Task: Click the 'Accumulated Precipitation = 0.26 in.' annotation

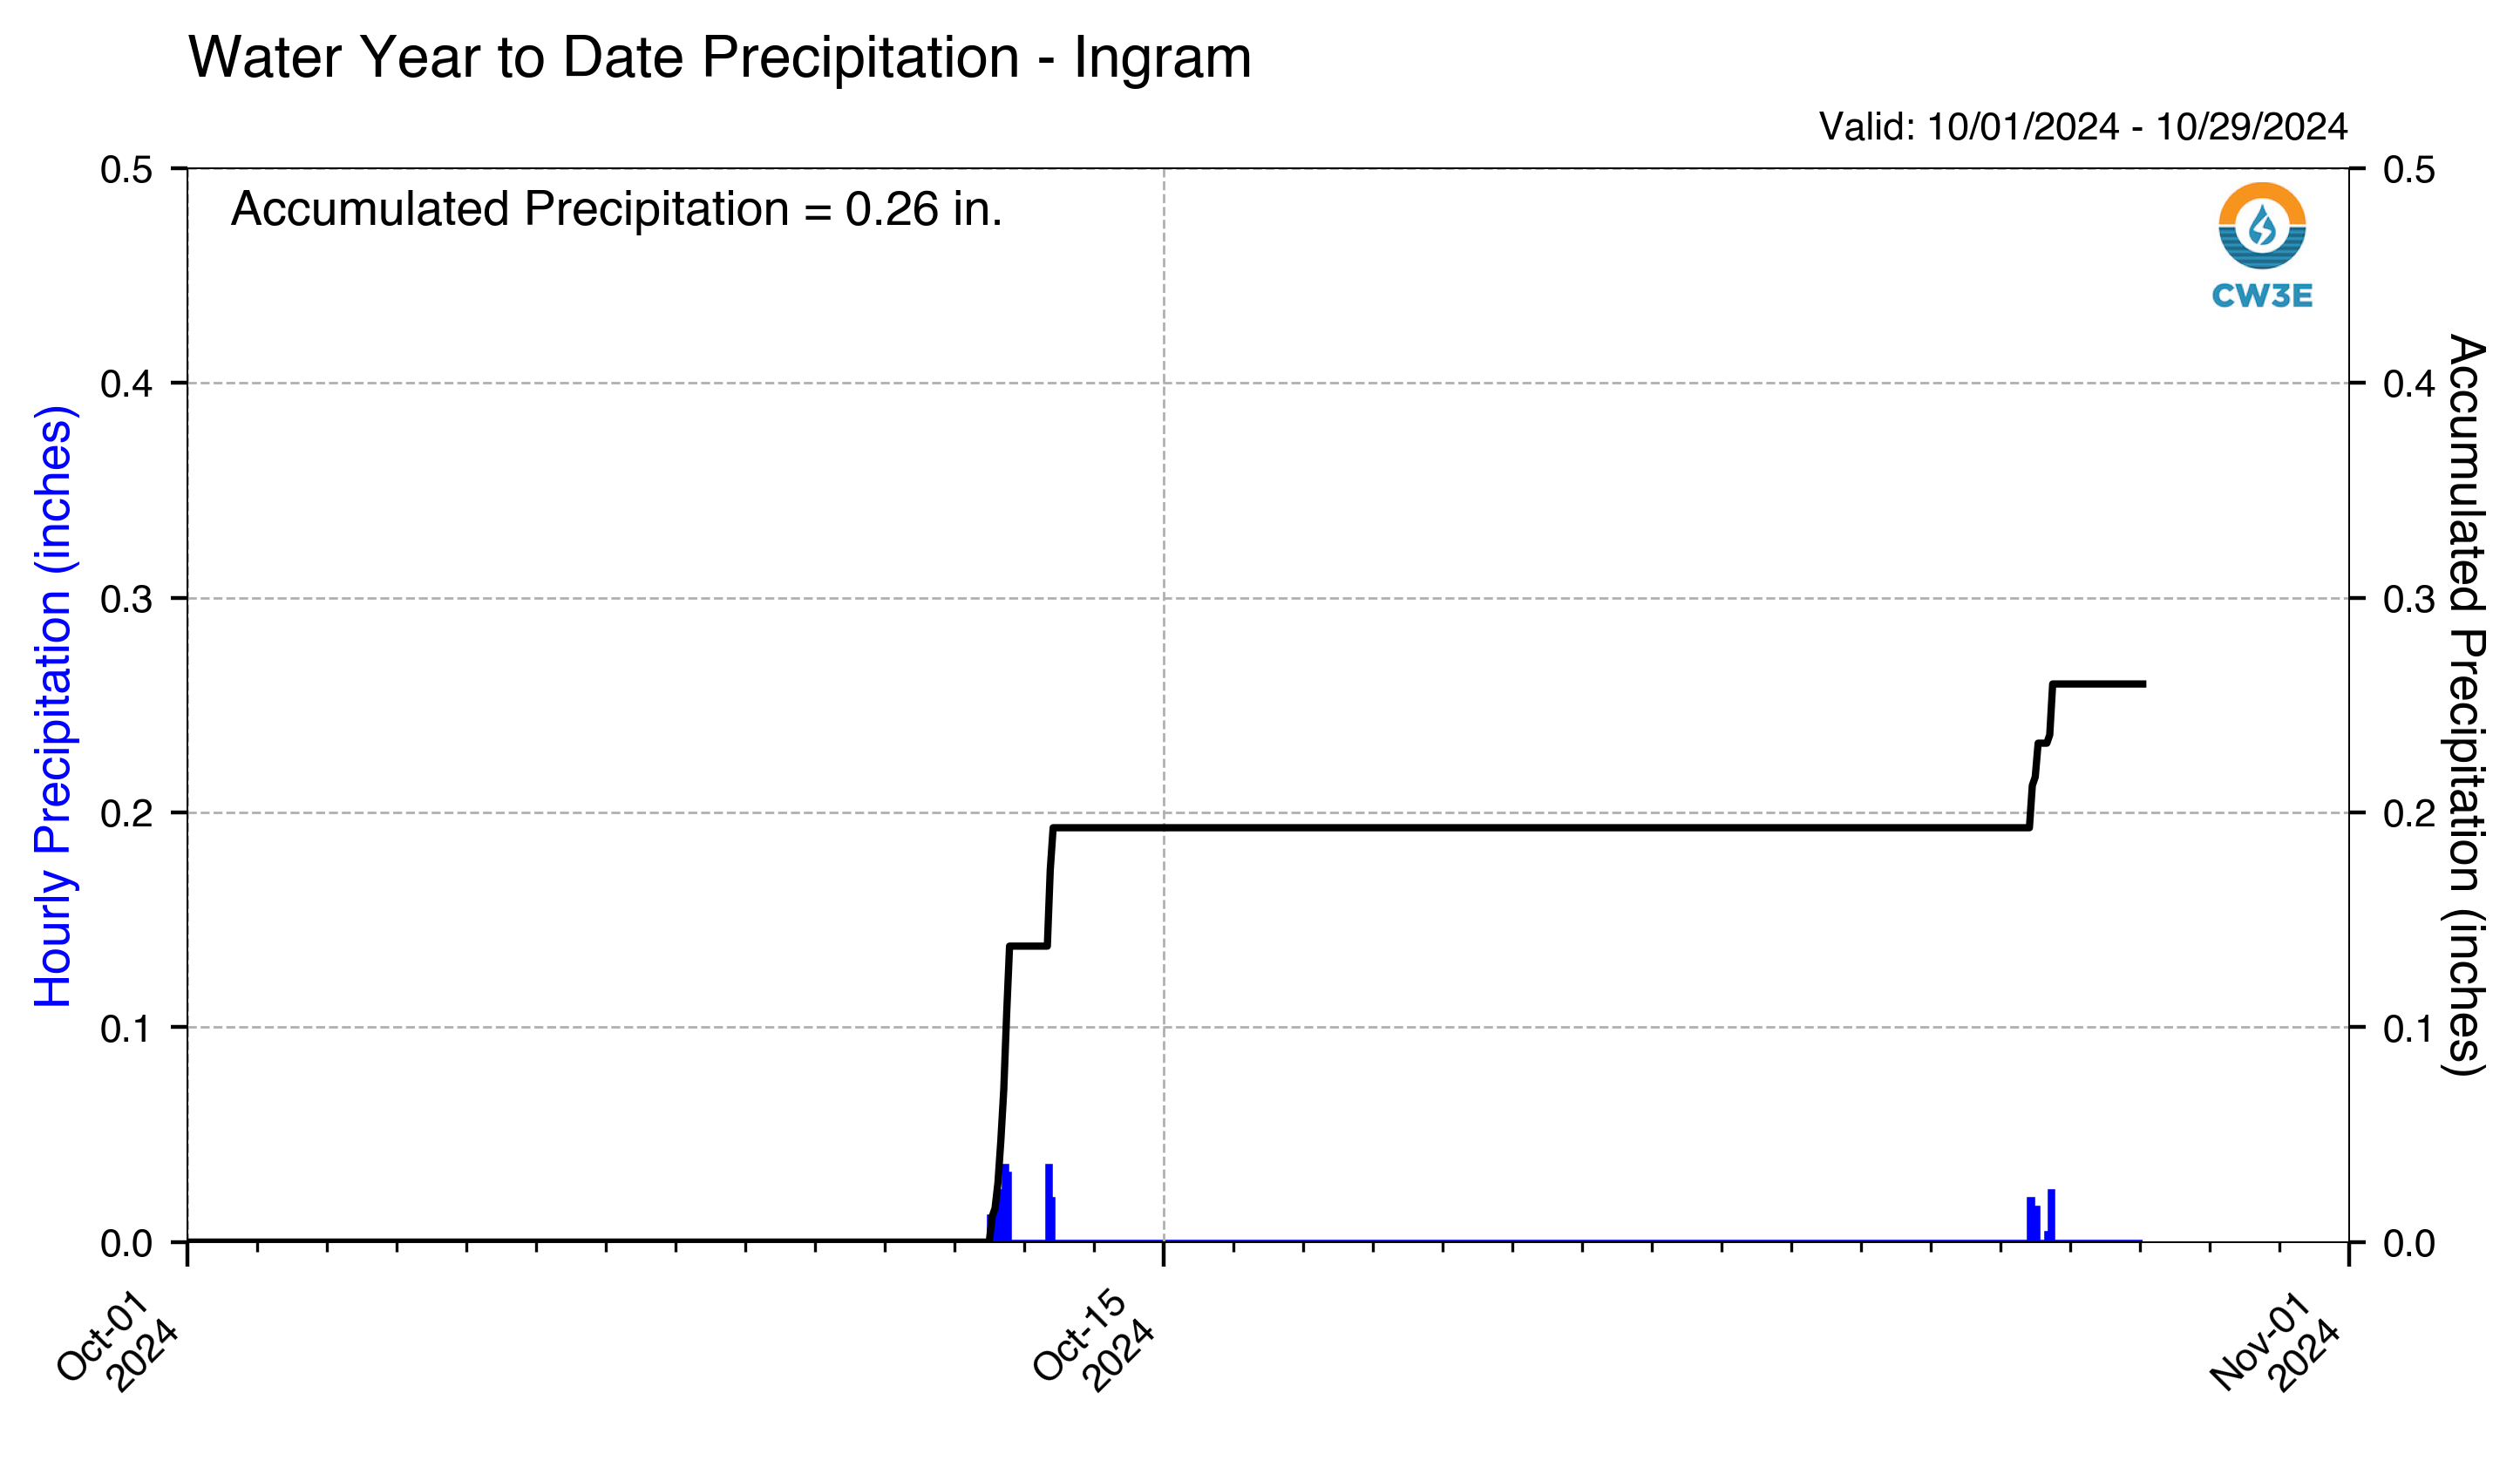Action: coord(616,209)
